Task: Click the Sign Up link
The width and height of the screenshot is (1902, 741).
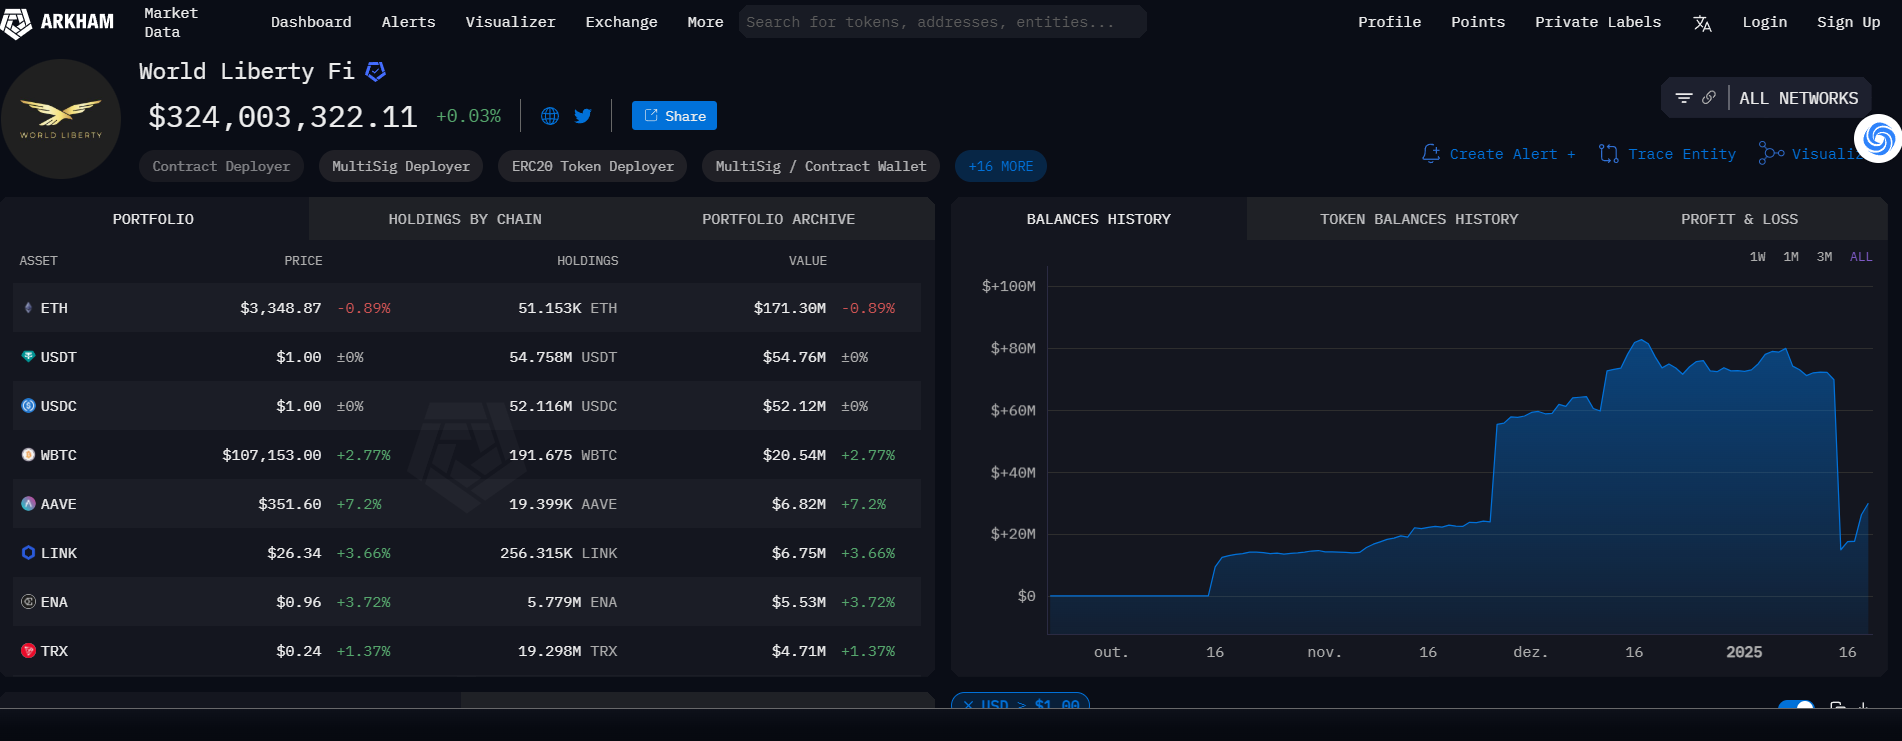Action: click(x=1848, y=22)
